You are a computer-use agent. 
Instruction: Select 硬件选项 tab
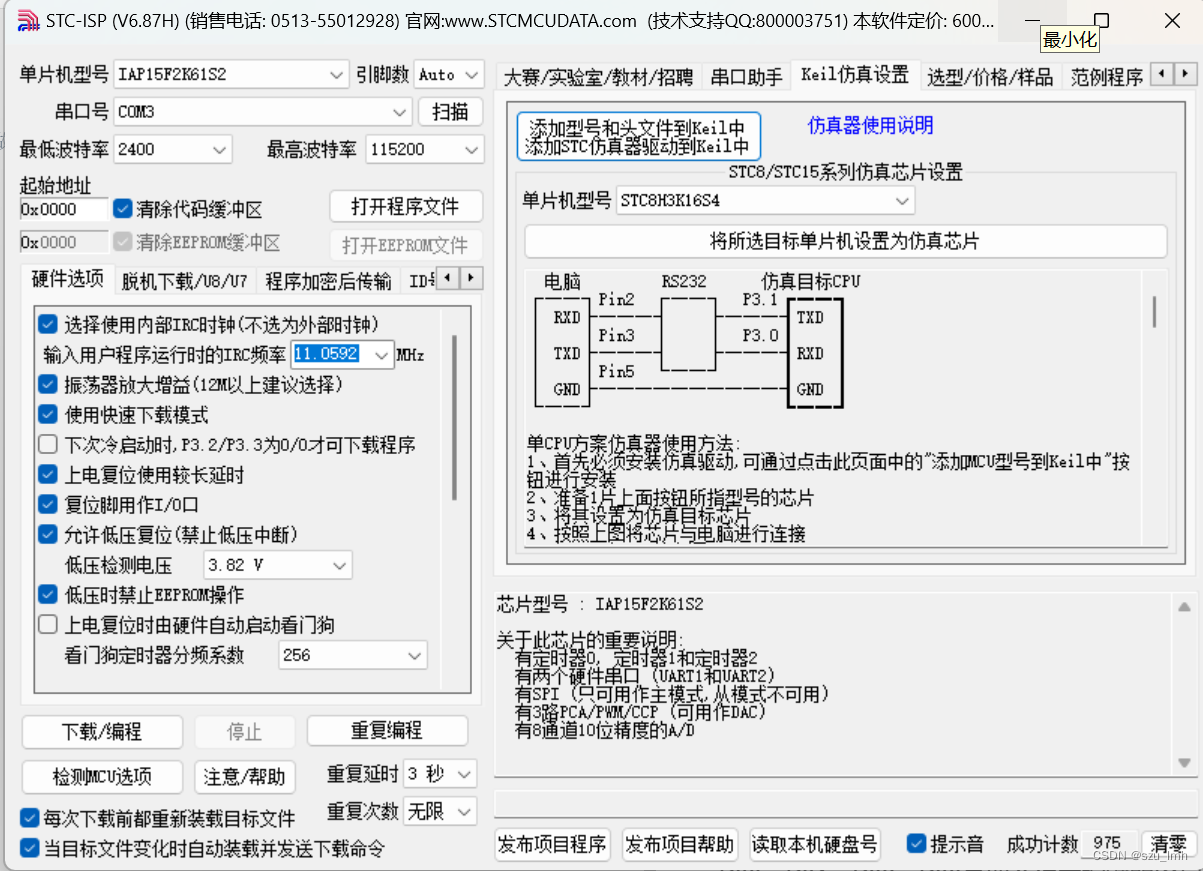pos(68,279)
